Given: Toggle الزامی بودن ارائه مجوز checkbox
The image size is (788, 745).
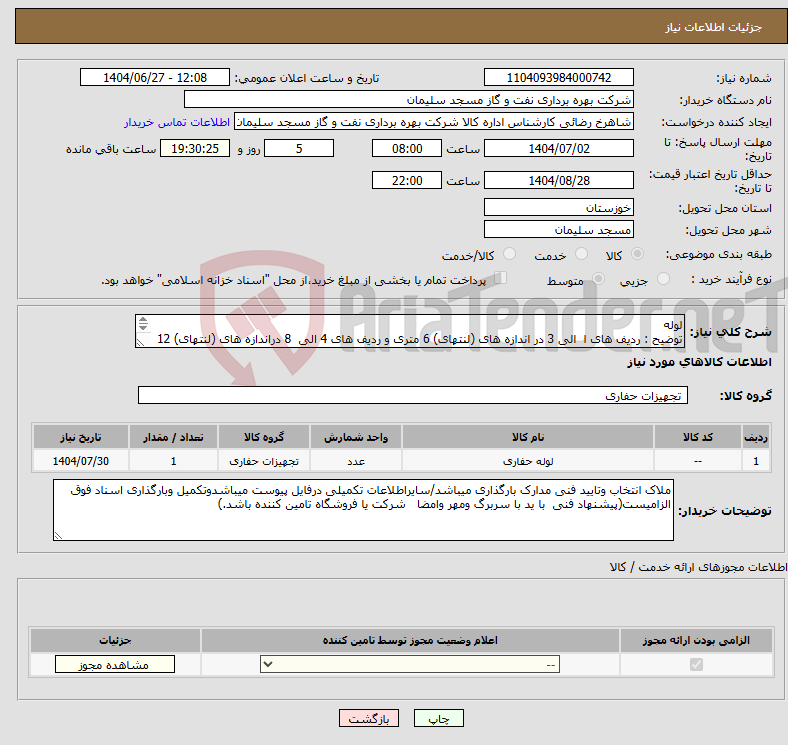Looking at the screenshot, I should coord(696,664).
